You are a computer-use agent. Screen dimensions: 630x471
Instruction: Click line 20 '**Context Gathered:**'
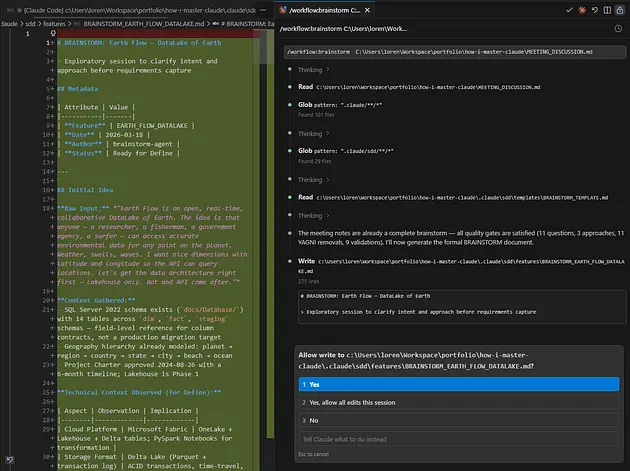(x=96, y=301)
